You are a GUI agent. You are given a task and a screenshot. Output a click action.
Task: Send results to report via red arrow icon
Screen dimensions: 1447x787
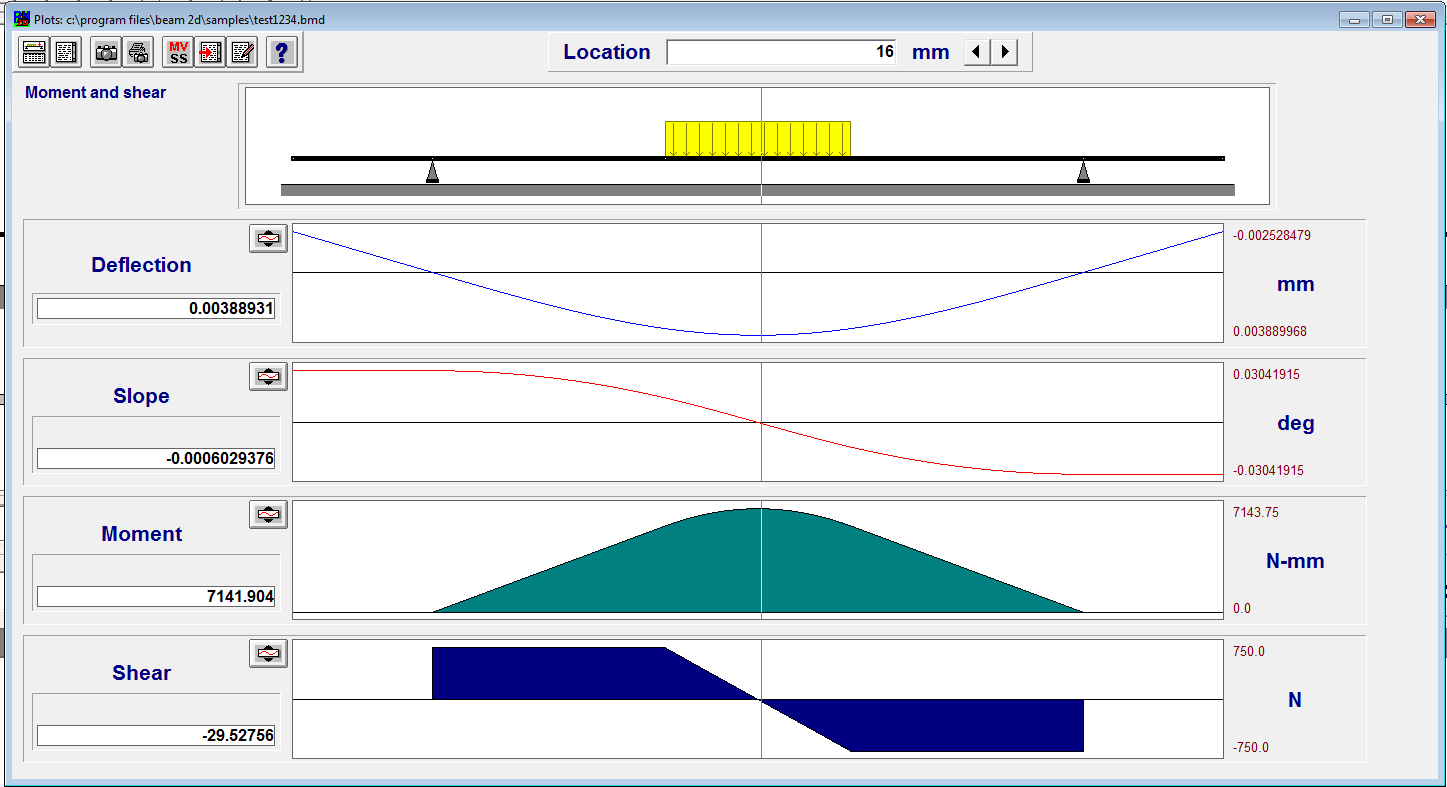tap(210, 52)
